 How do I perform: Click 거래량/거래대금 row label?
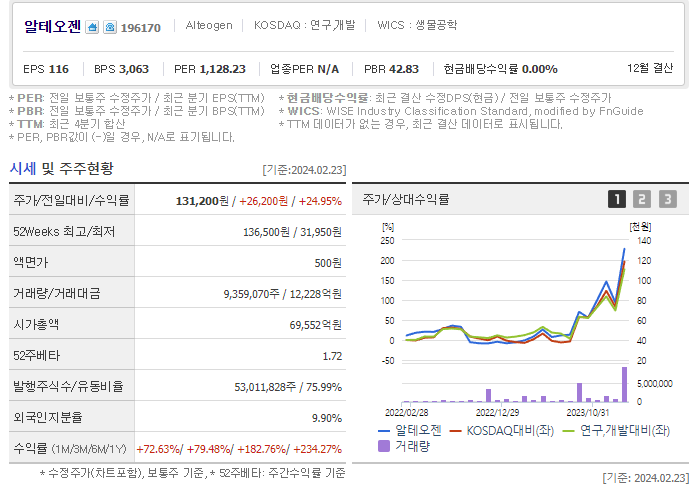coord(57,293)
